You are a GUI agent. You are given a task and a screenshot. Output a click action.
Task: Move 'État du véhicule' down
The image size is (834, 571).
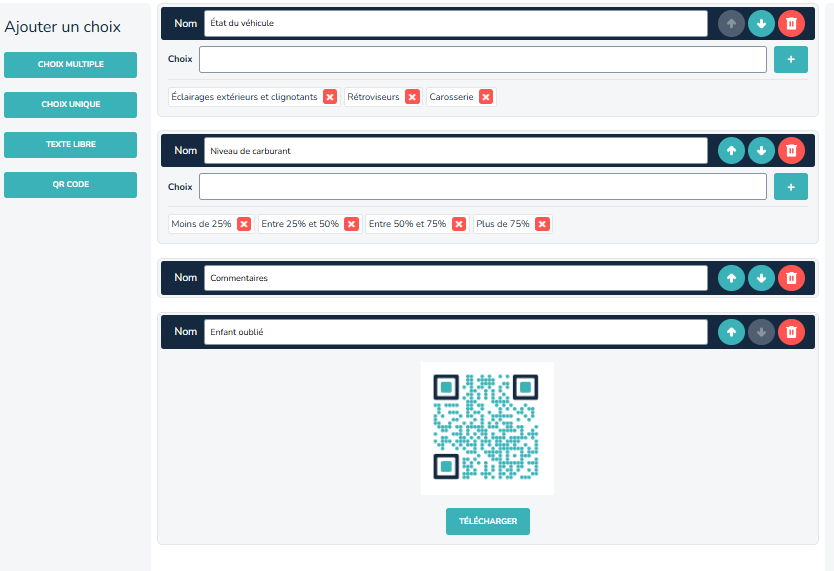[x=761, y=24]
